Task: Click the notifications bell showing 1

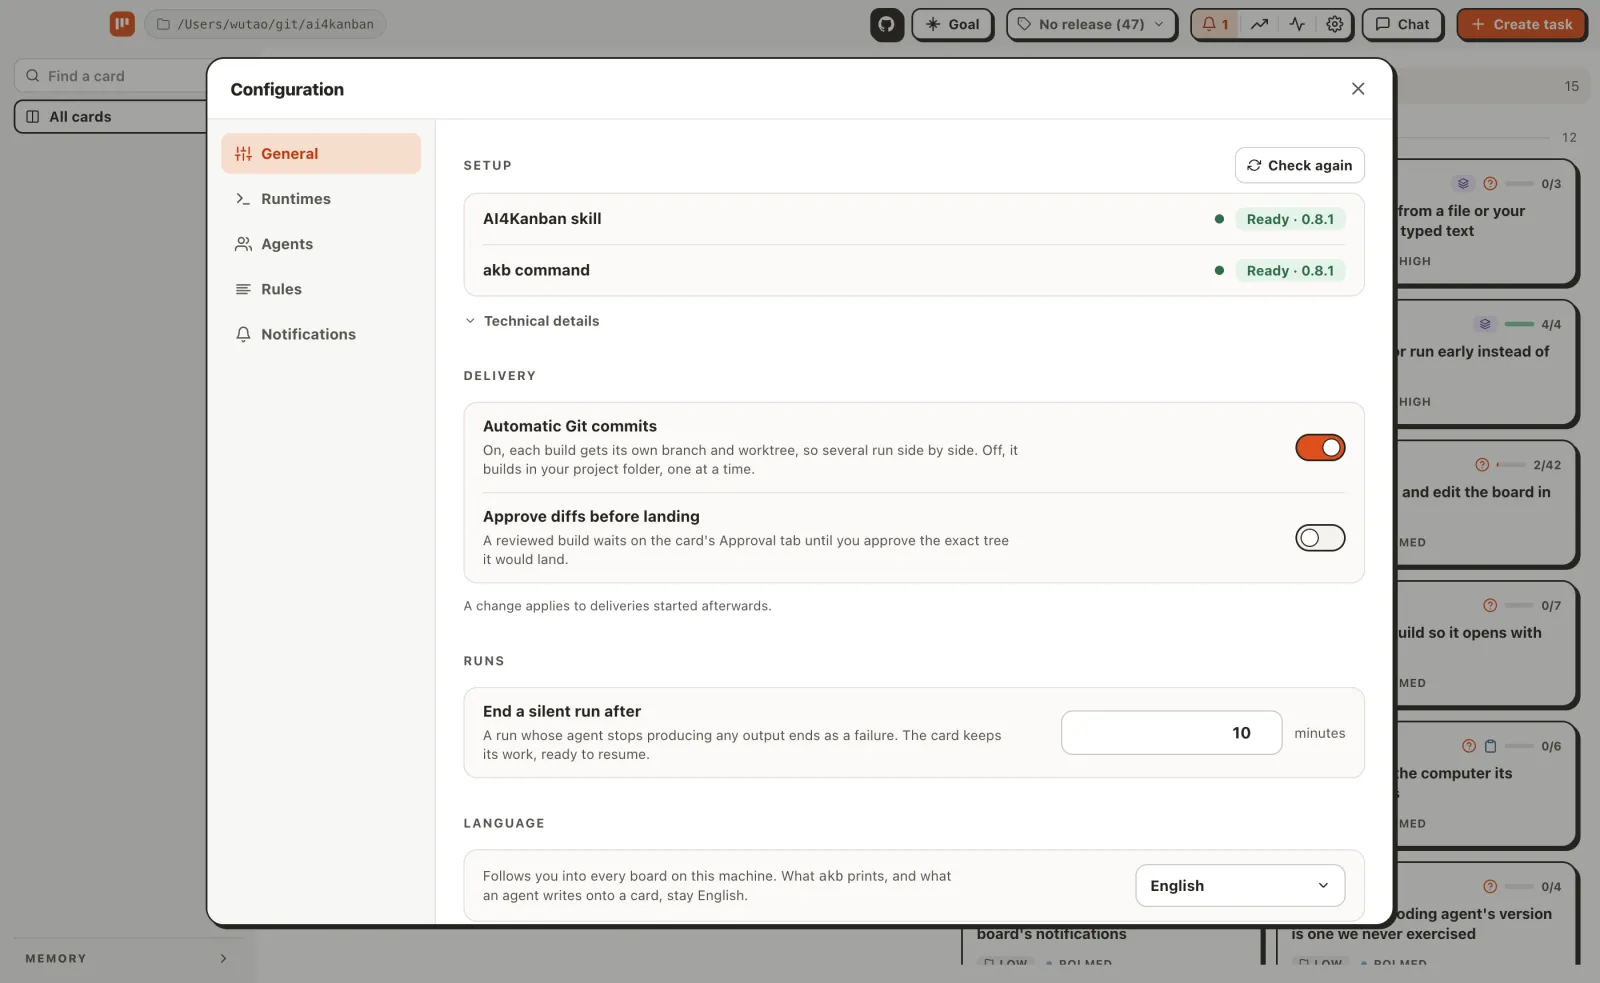Action: click(1215, 24)
